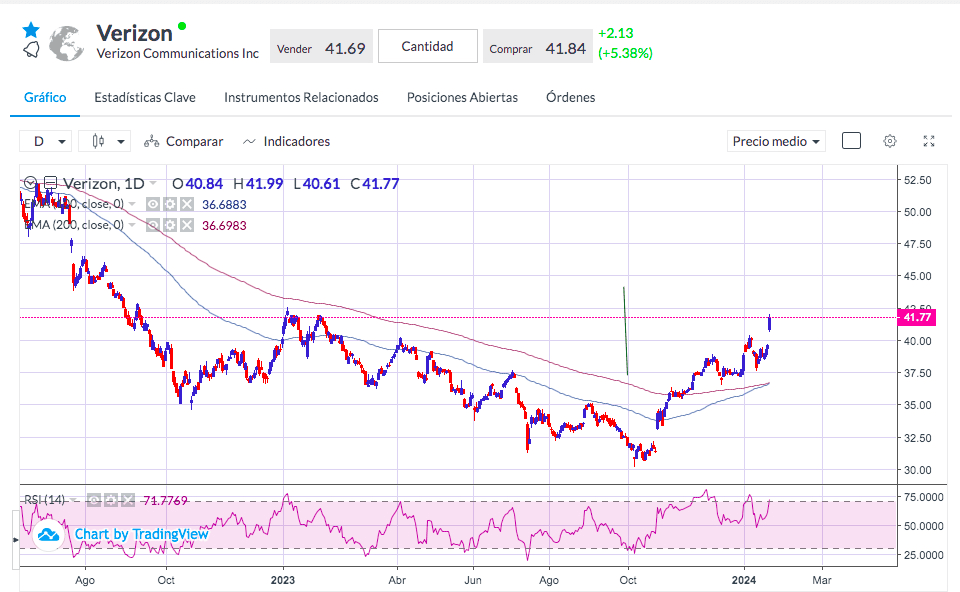Expand the Verizon, 1D legend arrow

pyautogui.click(x=153, y=183)
